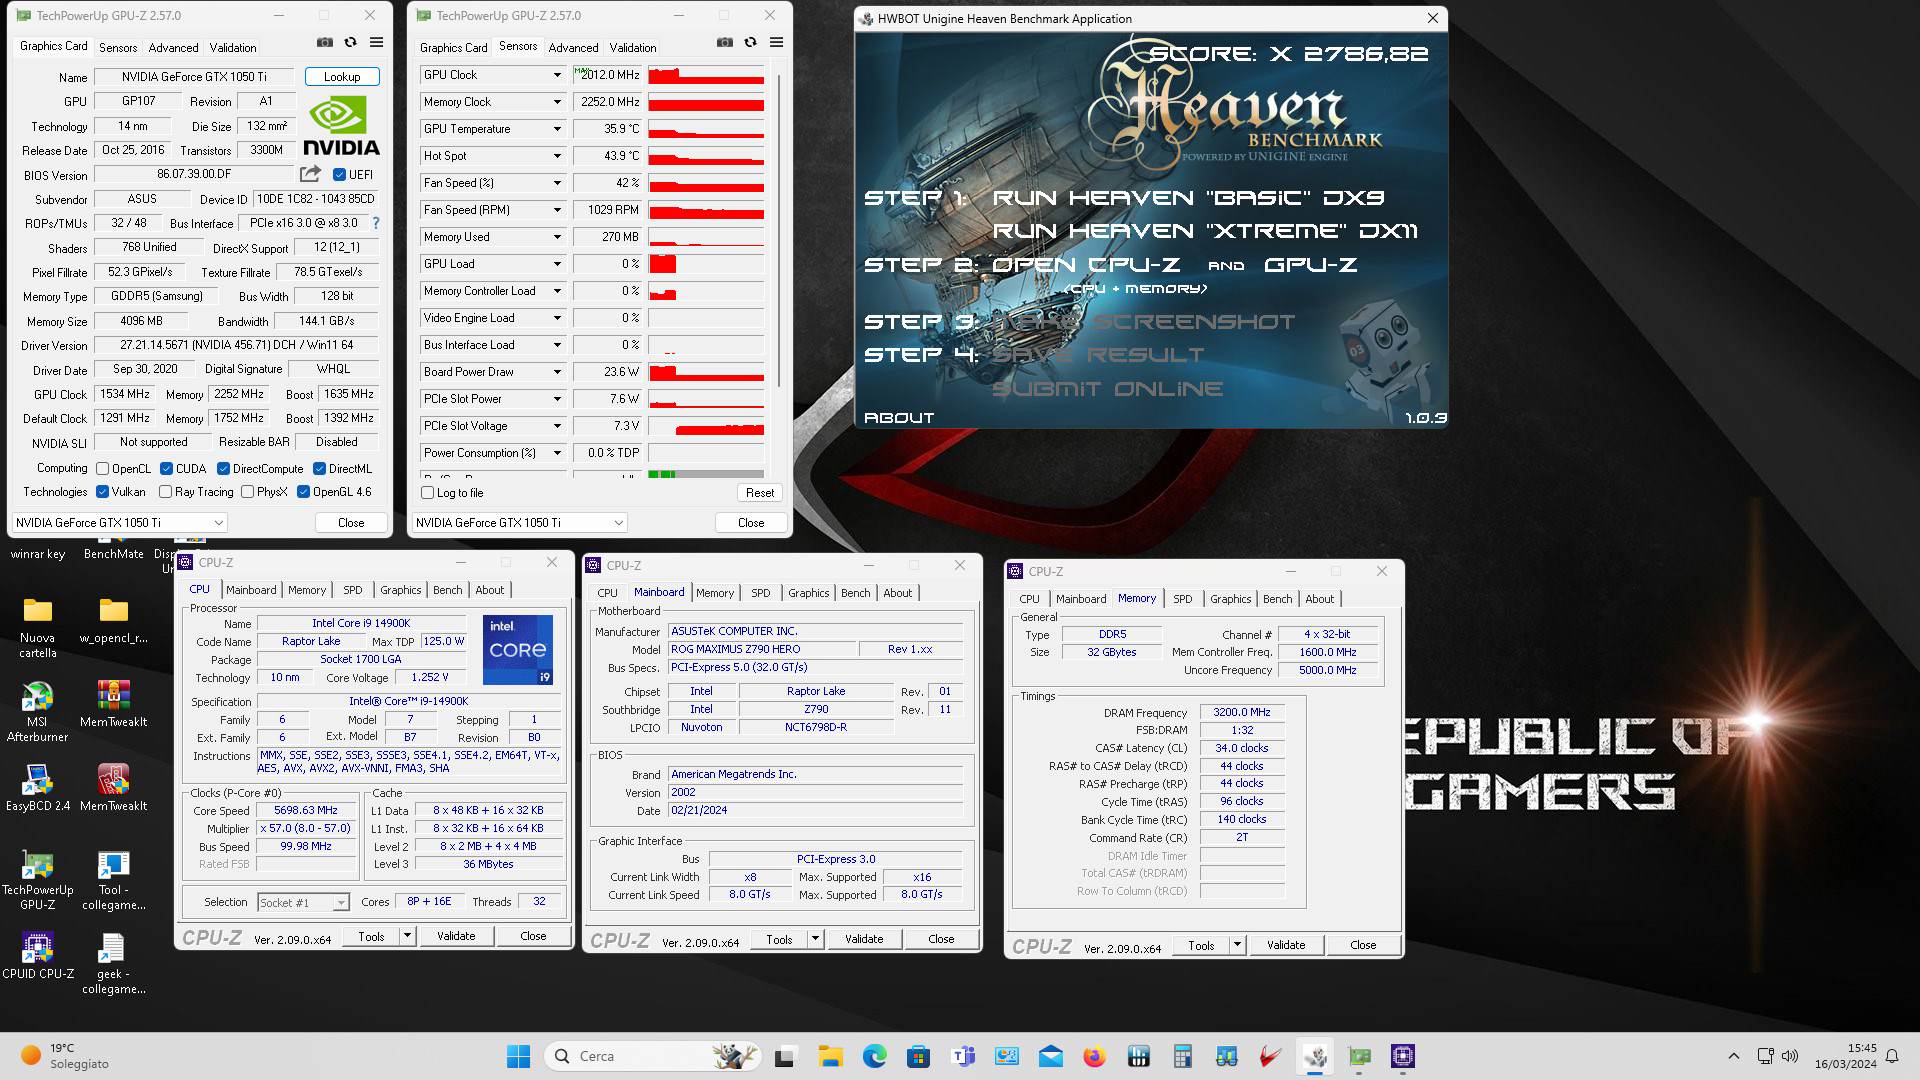Open the Tool - collegame desktop shortcut
This screenshot has width=1920, height=1080.
113,880
